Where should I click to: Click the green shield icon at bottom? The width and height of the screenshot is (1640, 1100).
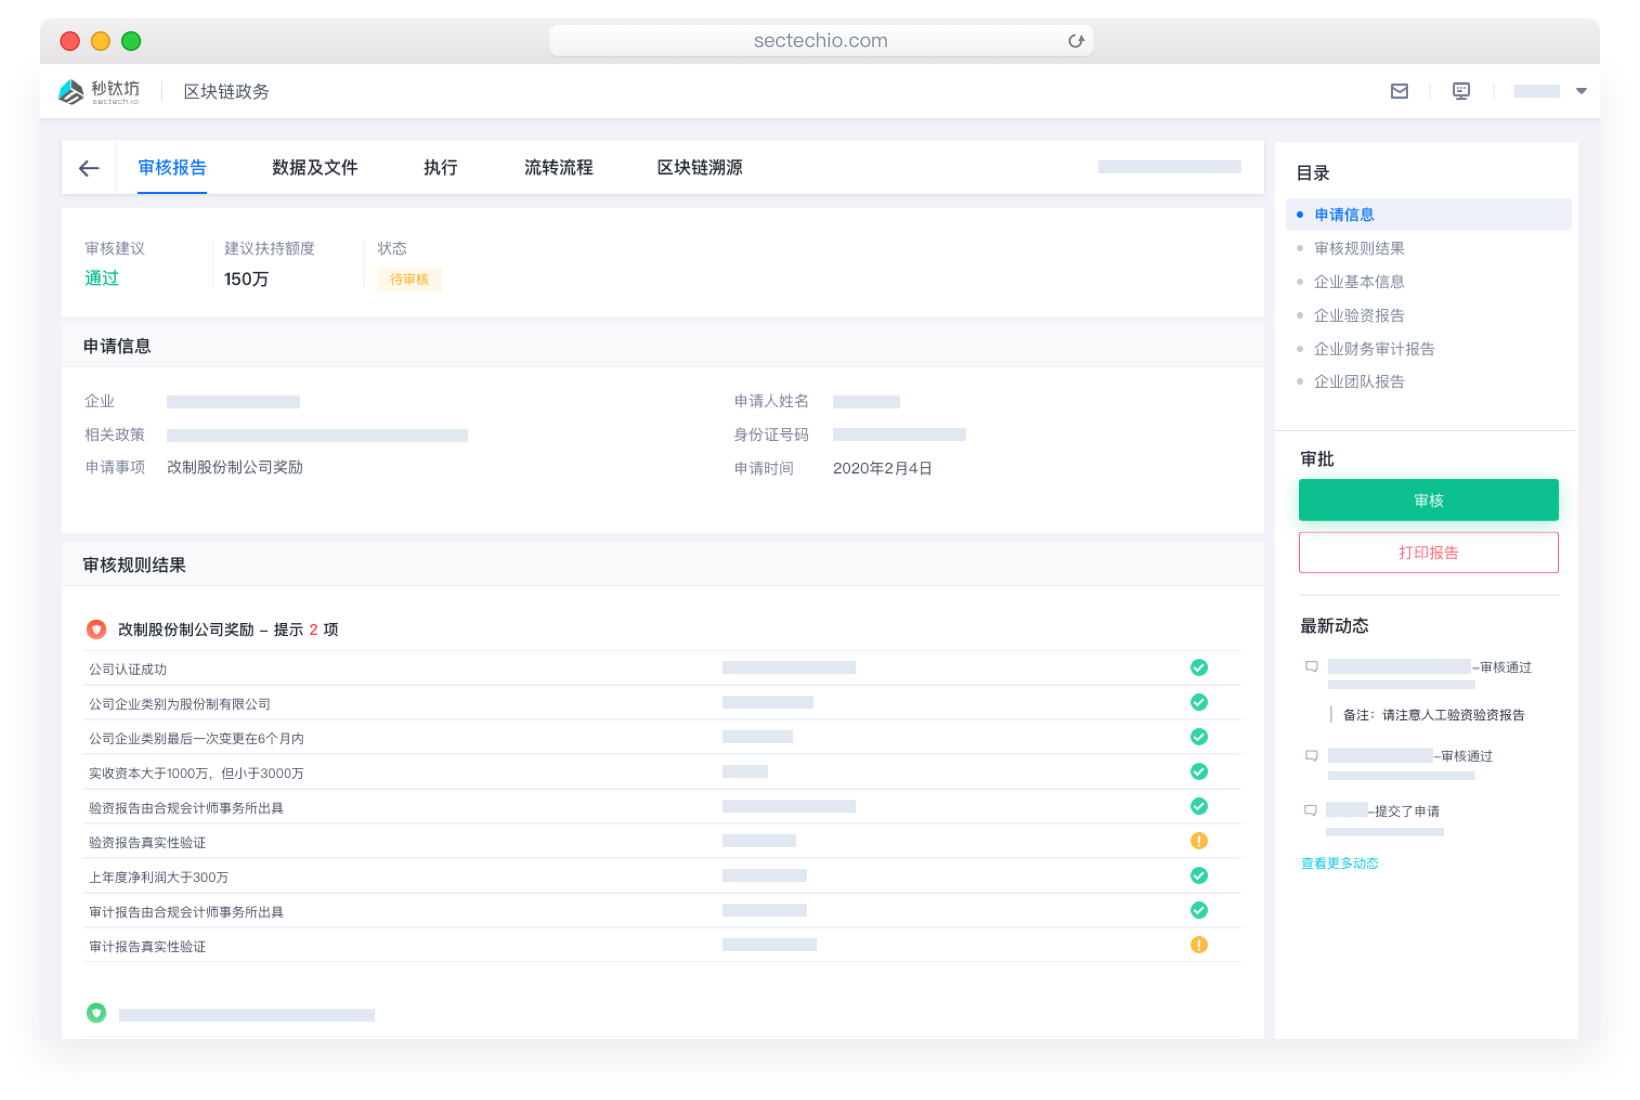pos(97,1013)
